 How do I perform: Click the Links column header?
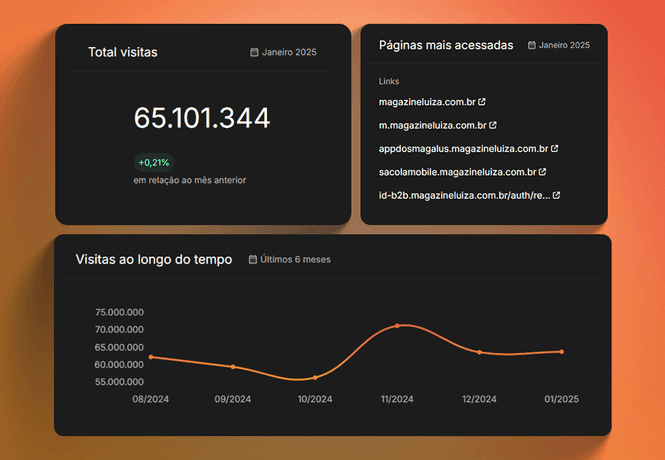(389, 81)
